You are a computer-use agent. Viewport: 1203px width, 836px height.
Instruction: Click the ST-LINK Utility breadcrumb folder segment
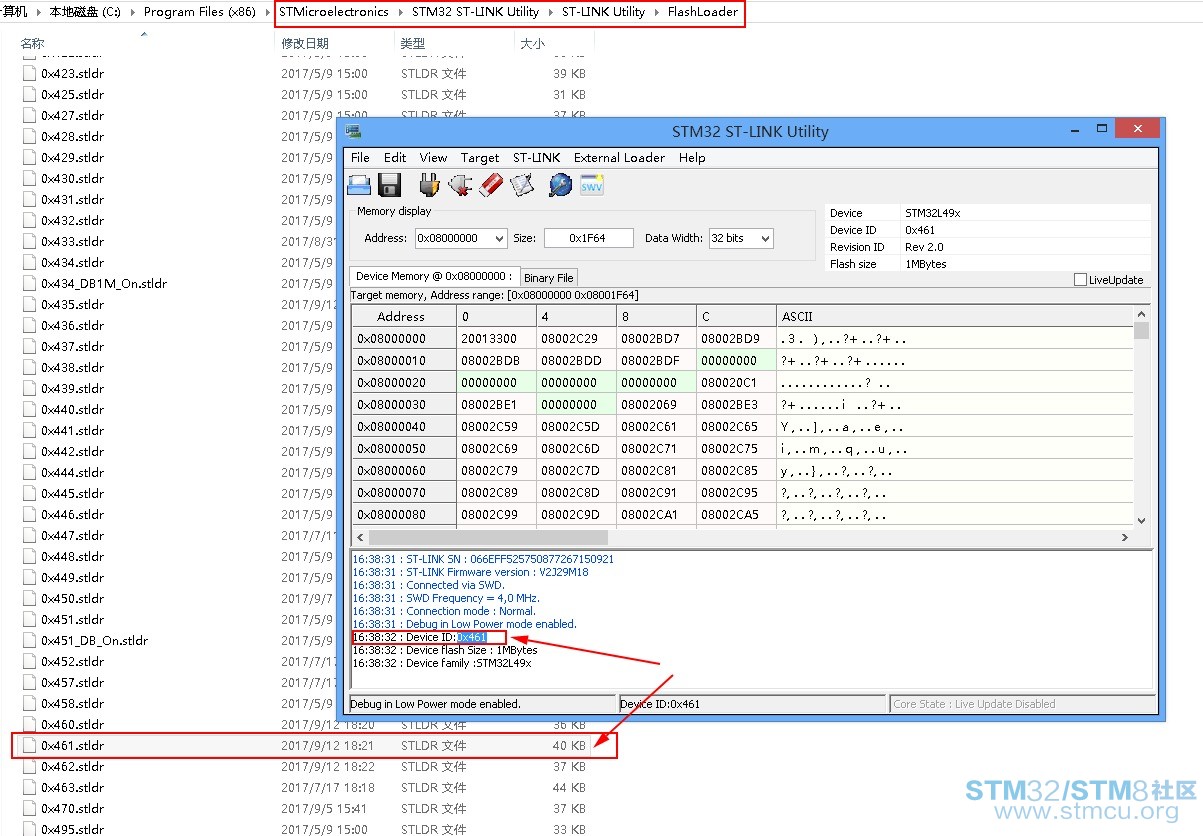(x=603, y=12)
